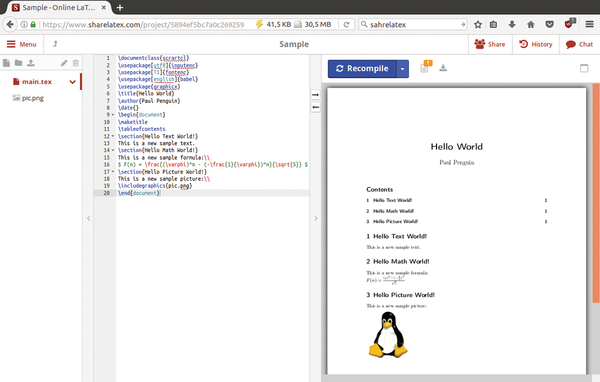Click the browser search box with sahrelatex
This screenshot has width=600, height=382.
point(412,24)
